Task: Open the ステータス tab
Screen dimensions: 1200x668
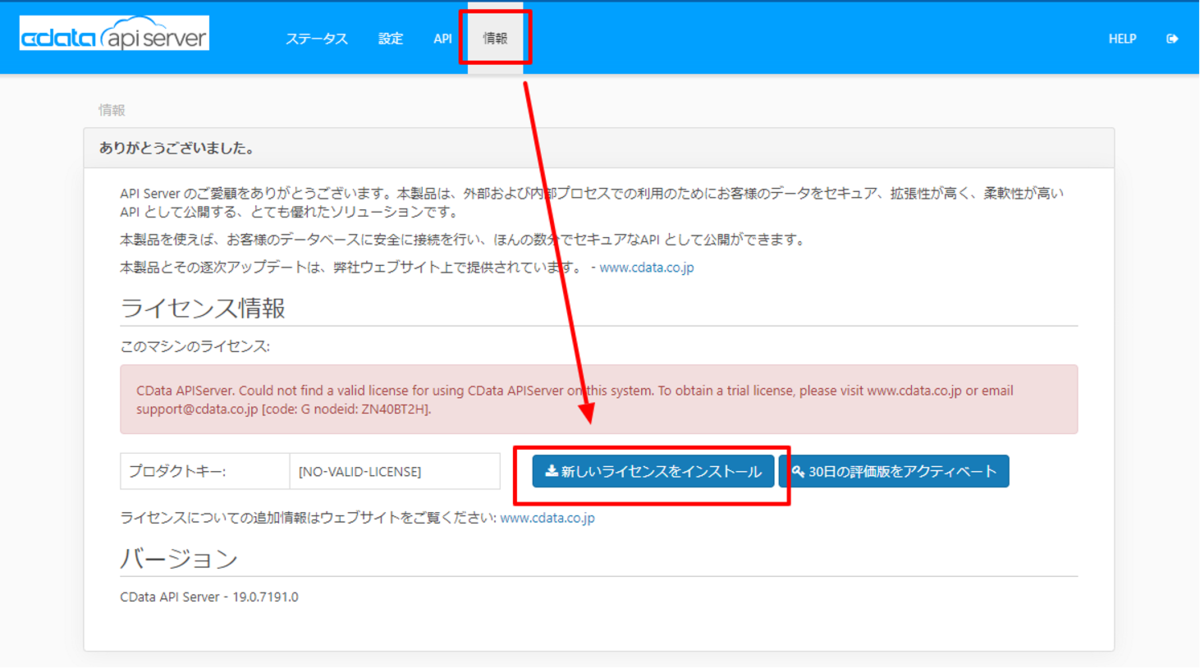Action: point(317,39)
